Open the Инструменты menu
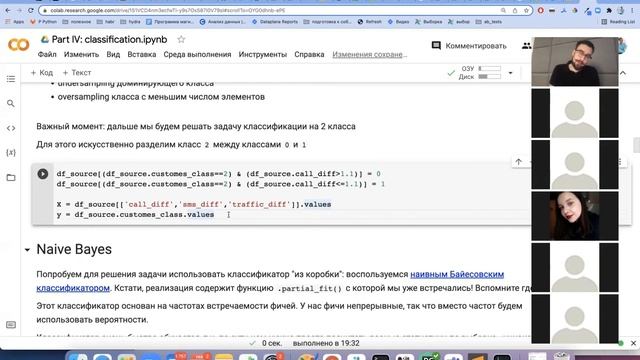This screenshot has height=360, width=640. coord(262,54)
